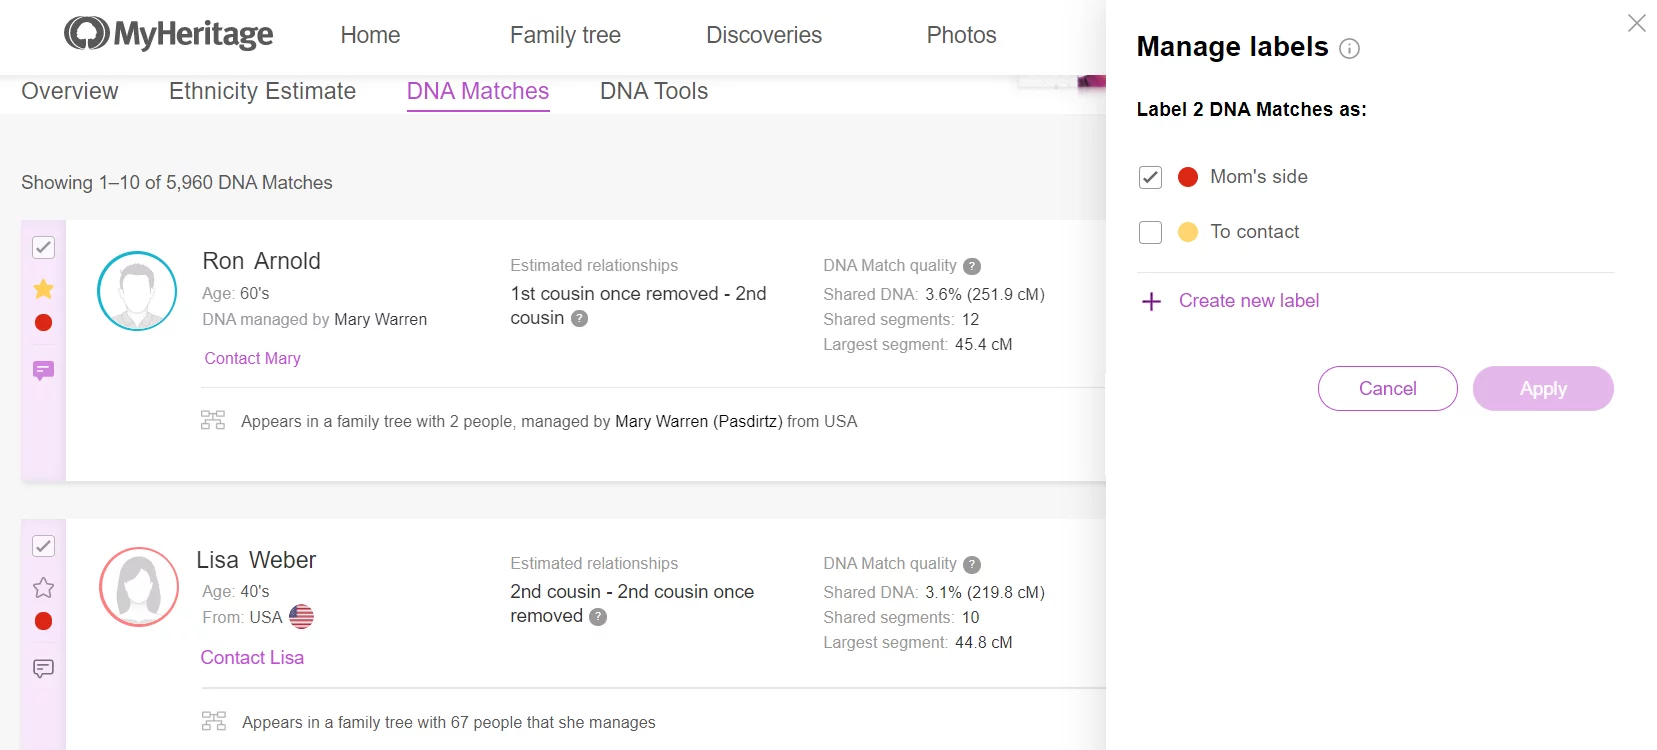Click the family tree icon in Ron Arnold's card

[x=213, y=420]
